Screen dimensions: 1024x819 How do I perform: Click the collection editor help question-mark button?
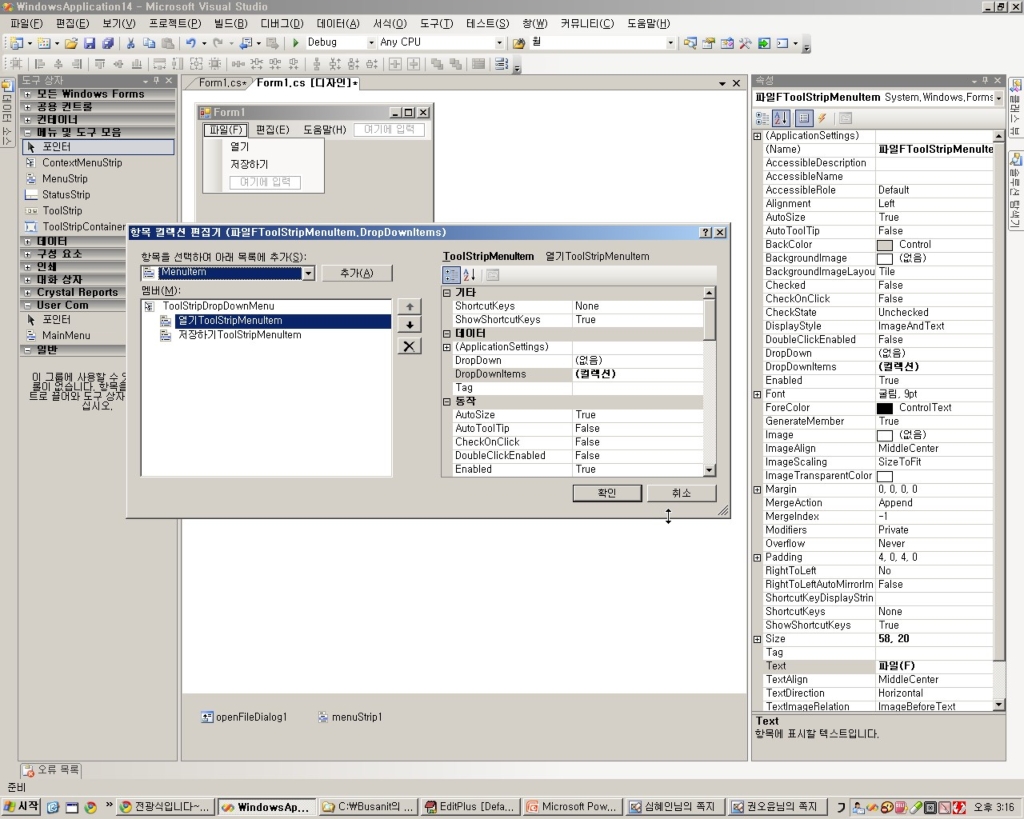[706, 233]
